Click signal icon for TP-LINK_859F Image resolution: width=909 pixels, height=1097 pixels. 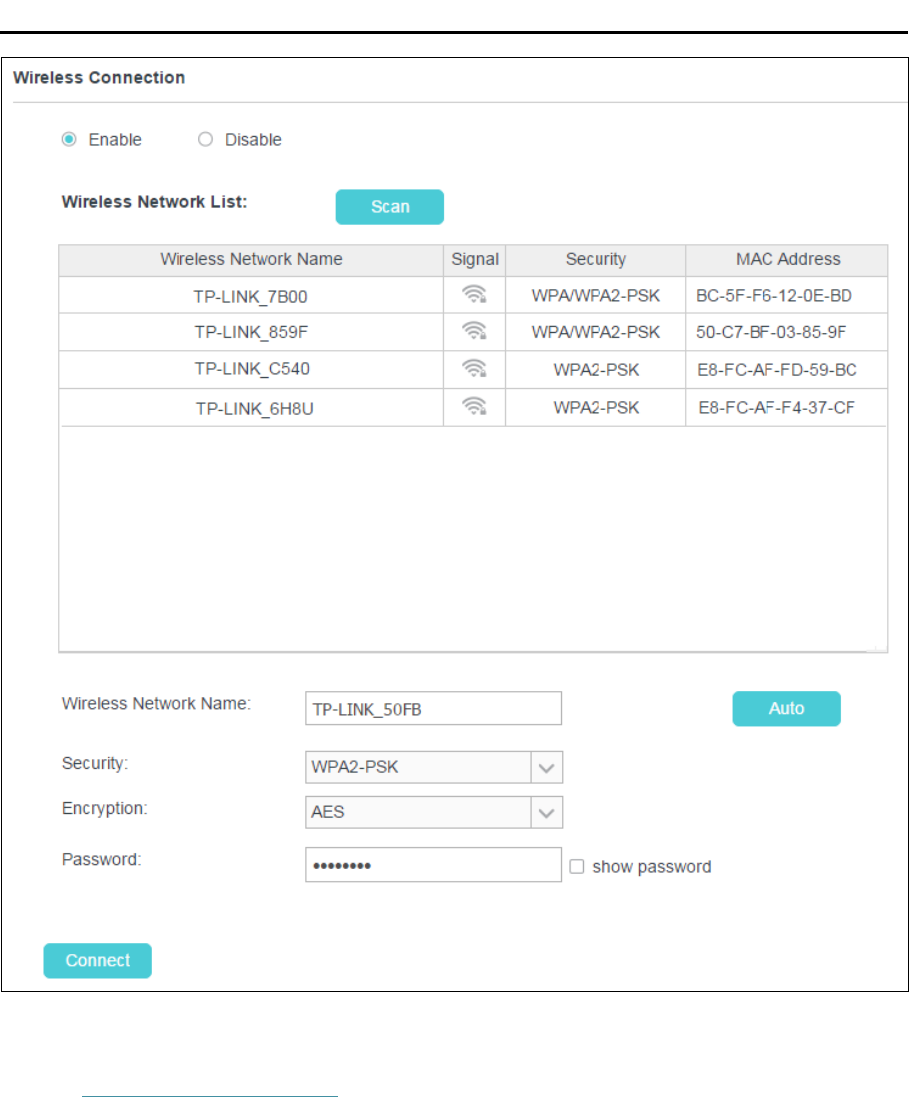[474, 332]
